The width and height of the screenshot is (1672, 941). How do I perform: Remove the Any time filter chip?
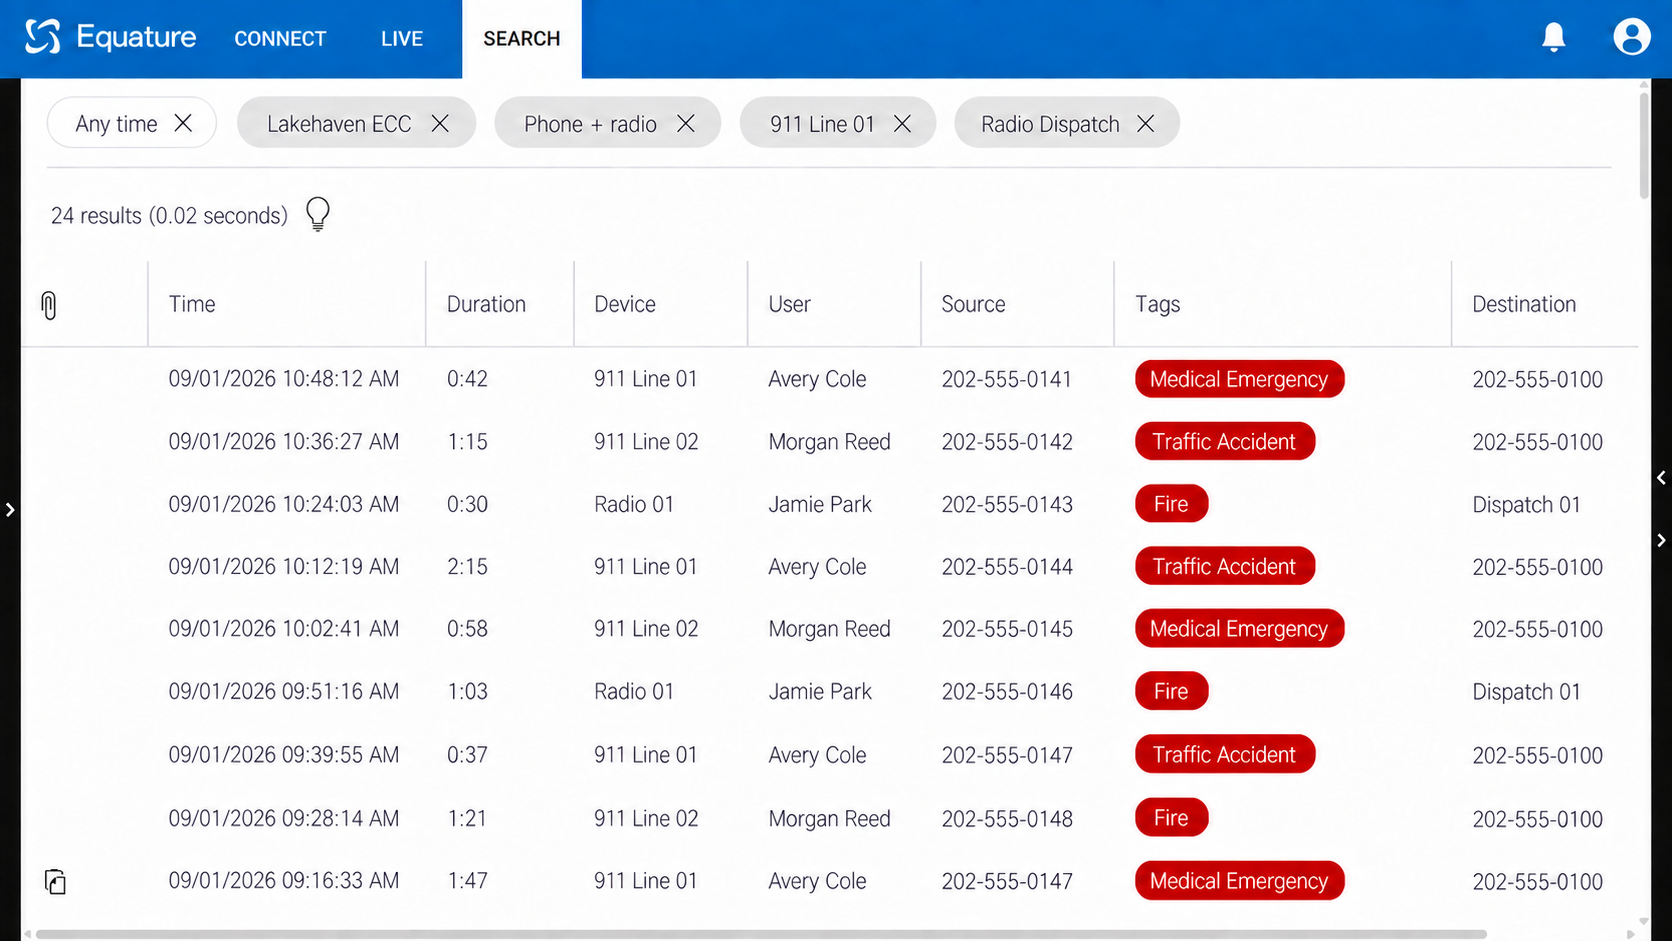point(183,123)
